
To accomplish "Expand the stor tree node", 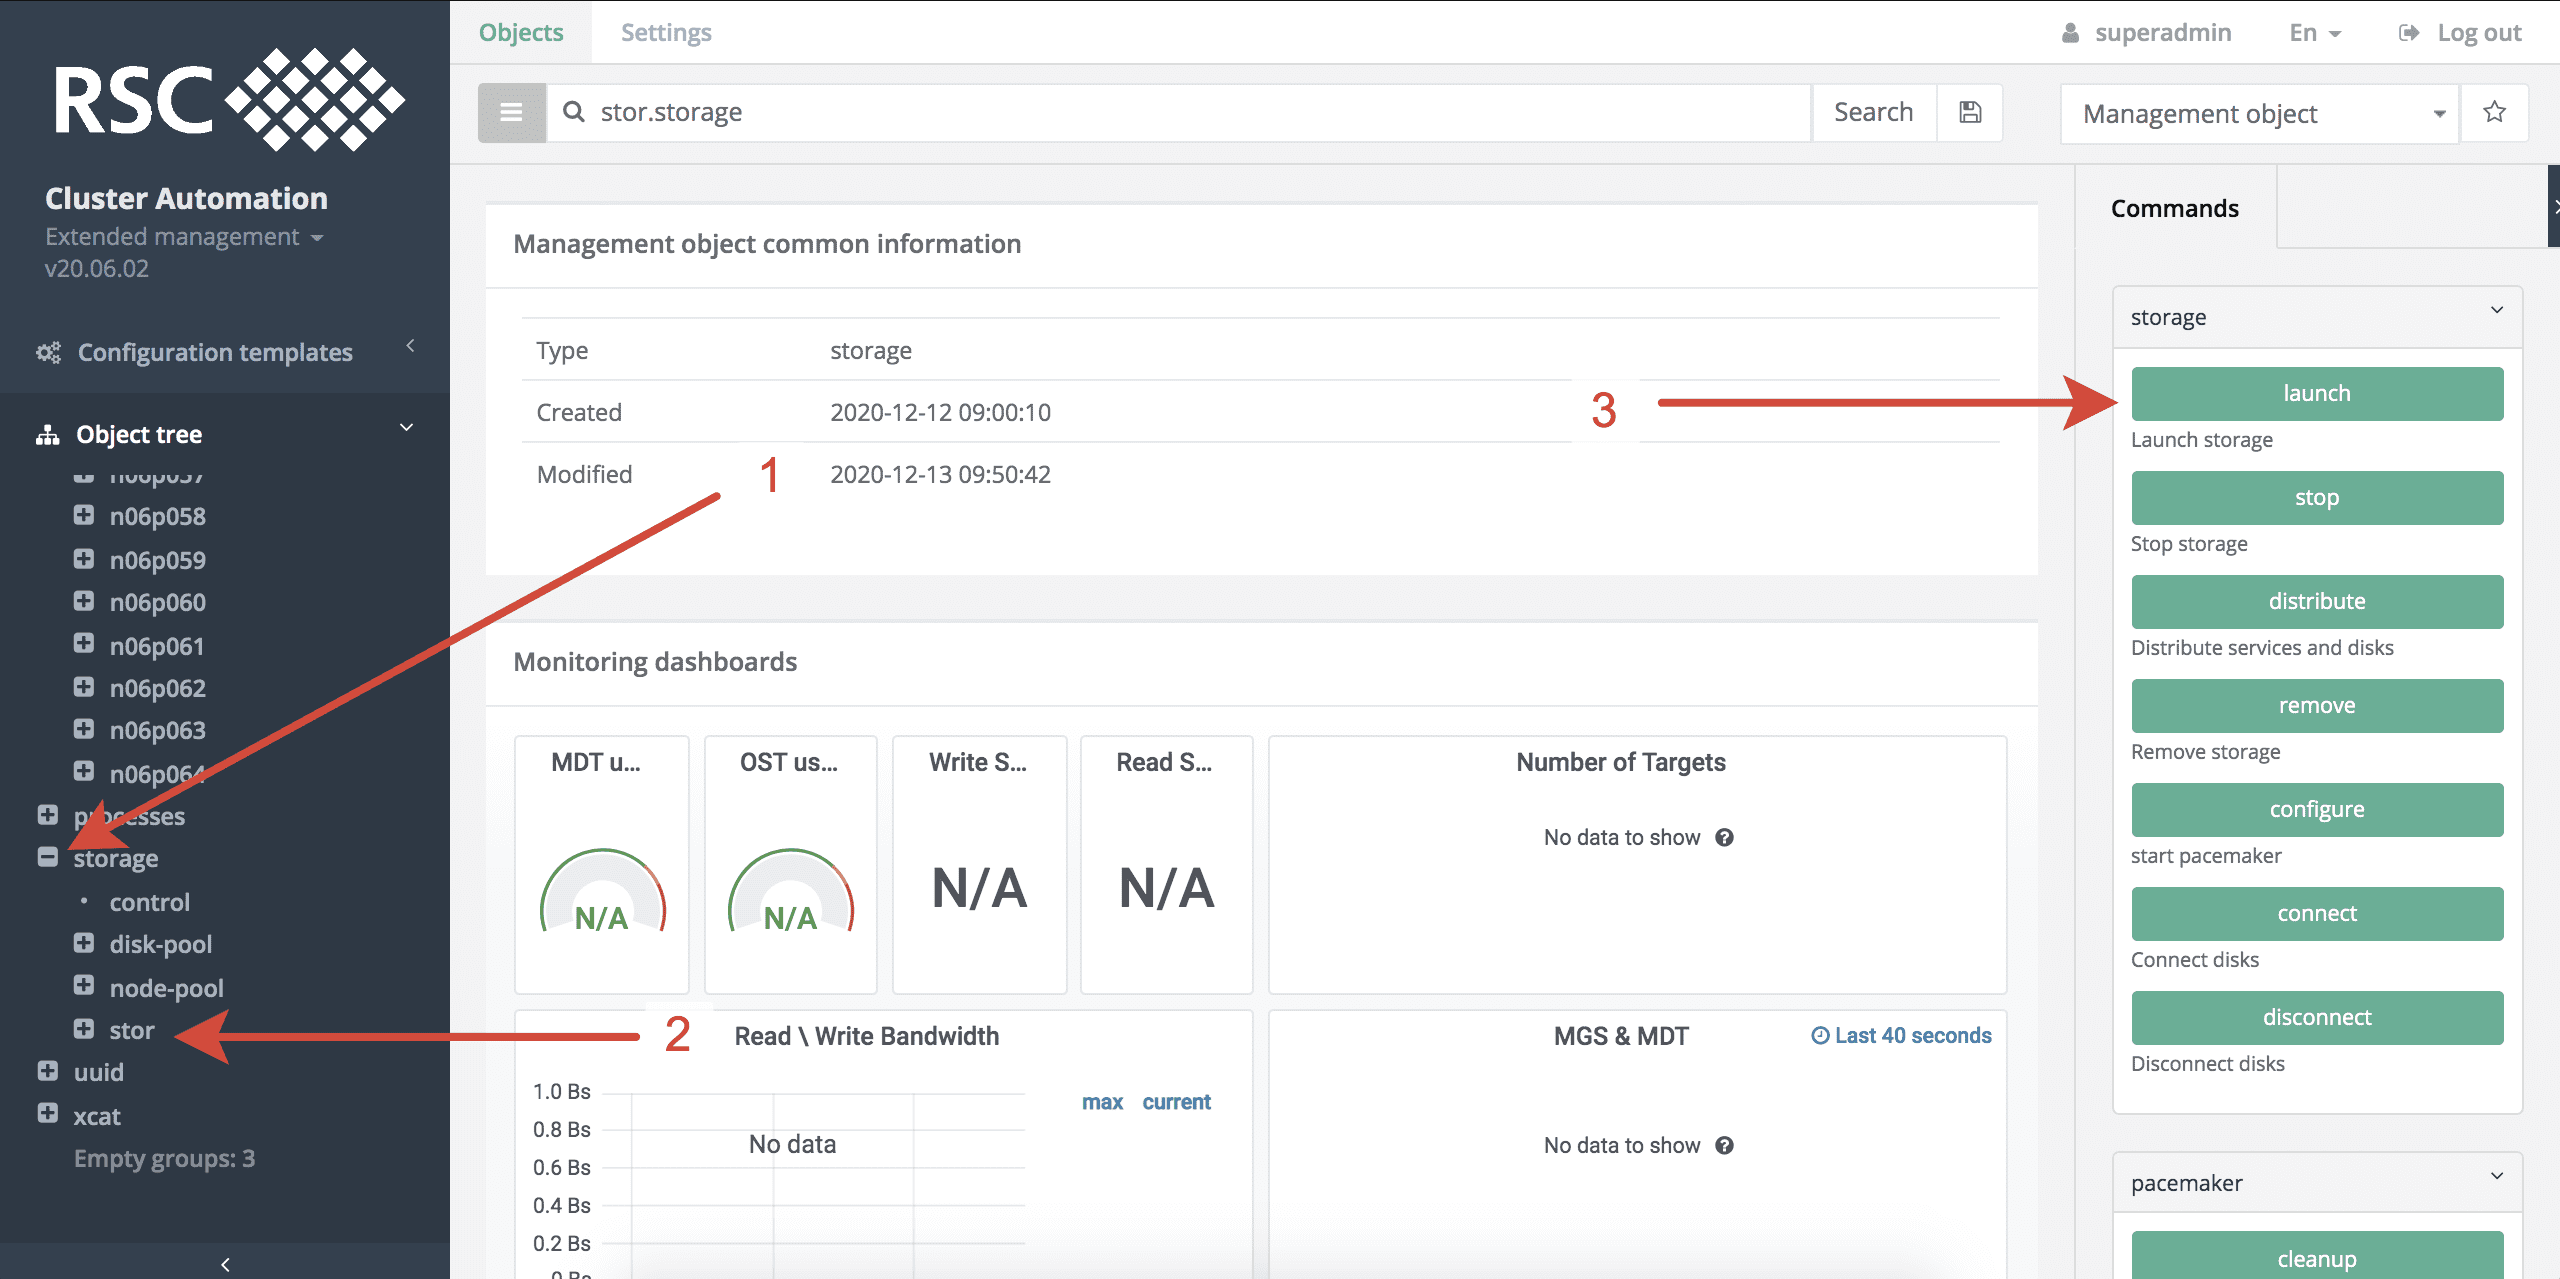I will 84,1029.
